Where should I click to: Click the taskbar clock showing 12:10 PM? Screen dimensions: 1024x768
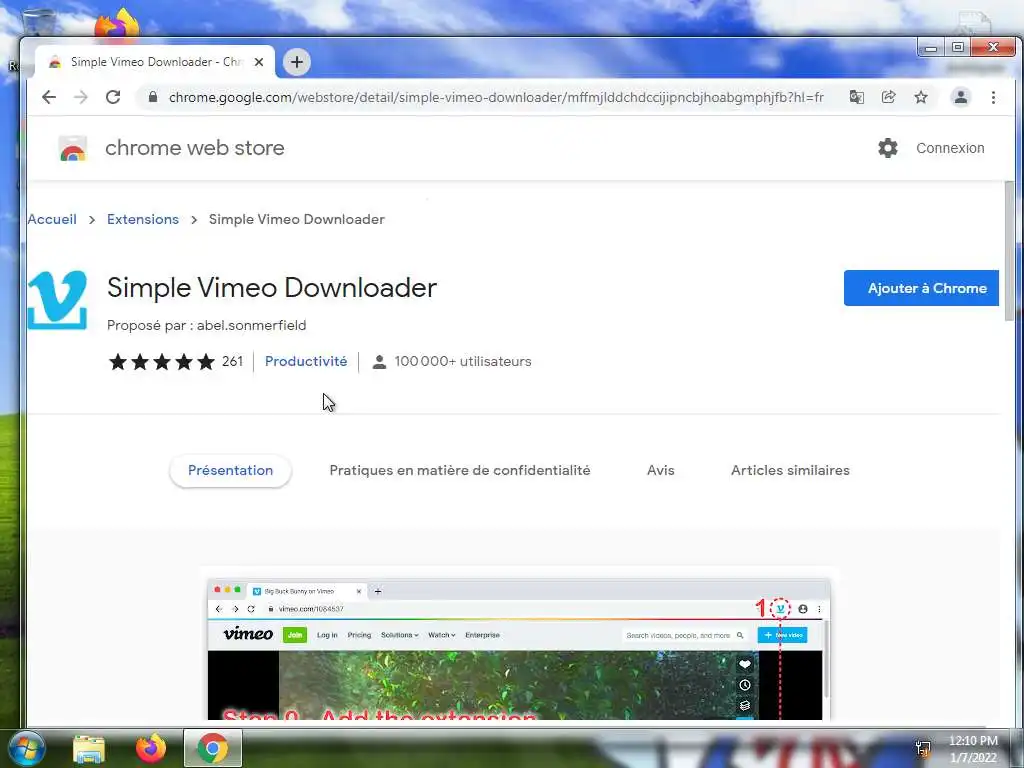coord(973,749)
